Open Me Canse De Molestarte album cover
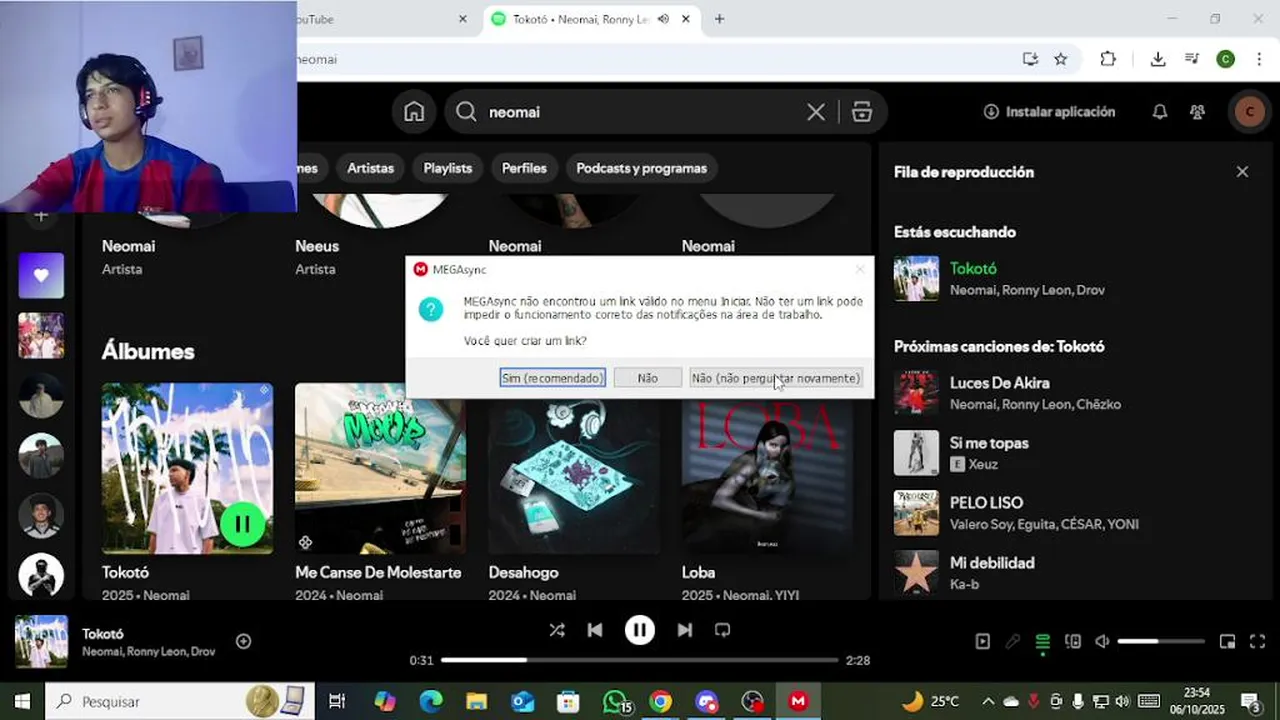This screenshot has height=720, width=1280. (380, 468)
